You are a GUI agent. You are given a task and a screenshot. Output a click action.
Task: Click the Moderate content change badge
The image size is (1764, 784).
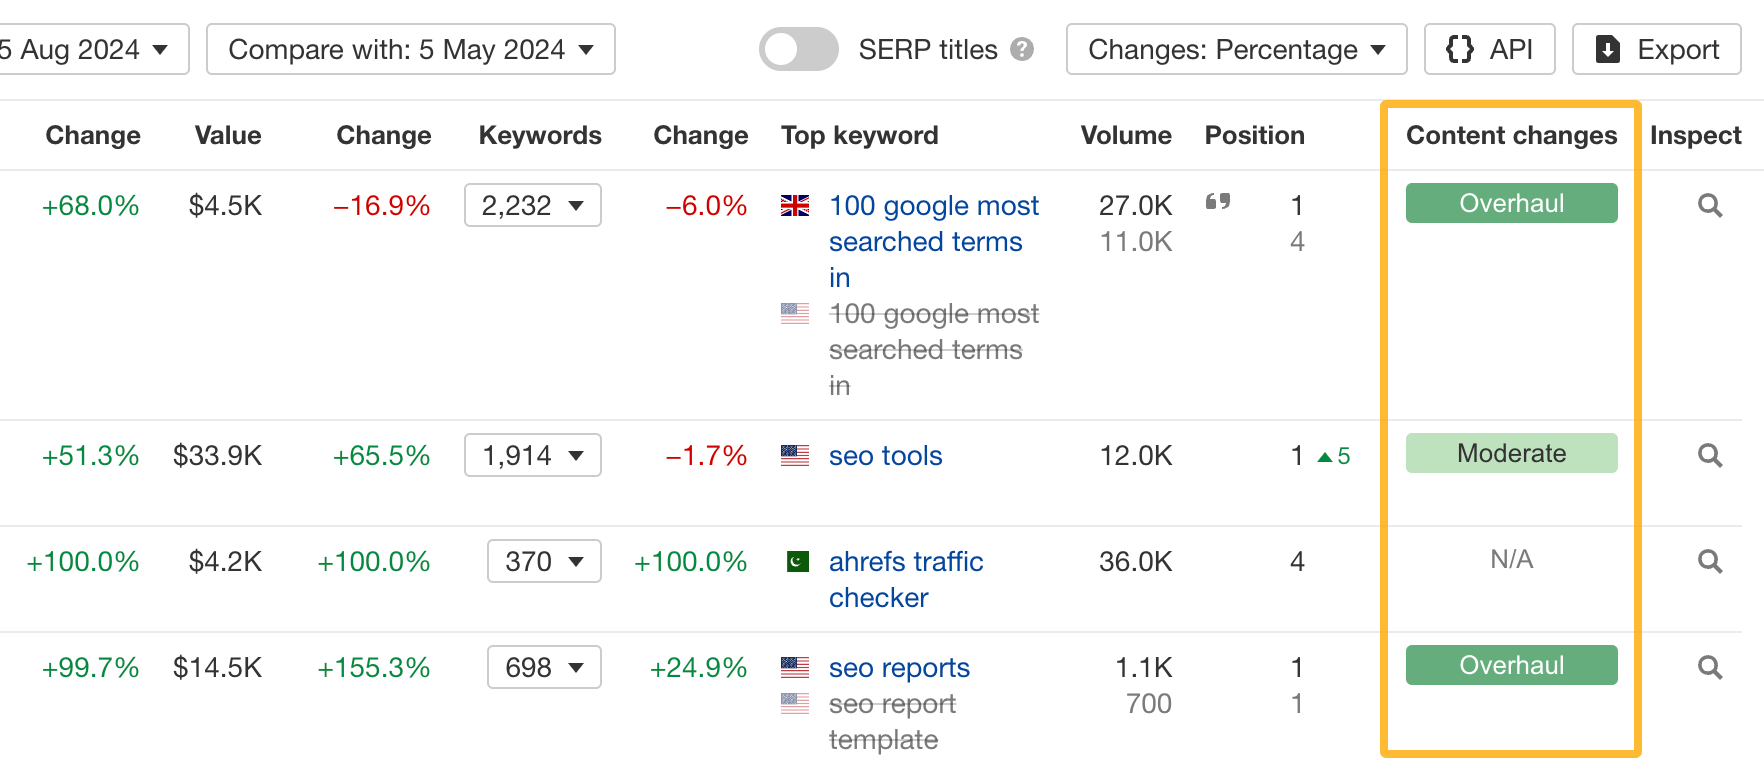point(1511,454)
